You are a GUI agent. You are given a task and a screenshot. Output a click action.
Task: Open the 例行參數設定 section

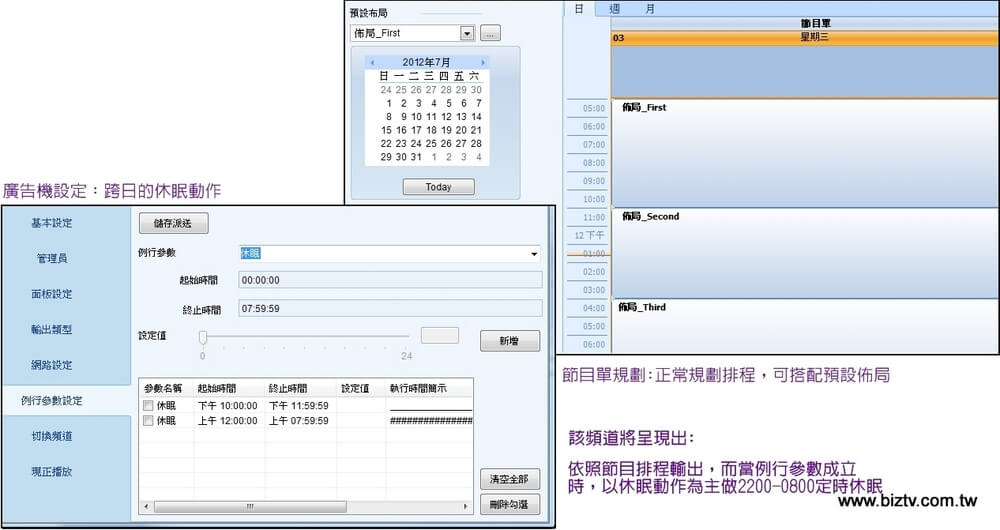click(66, 401)
